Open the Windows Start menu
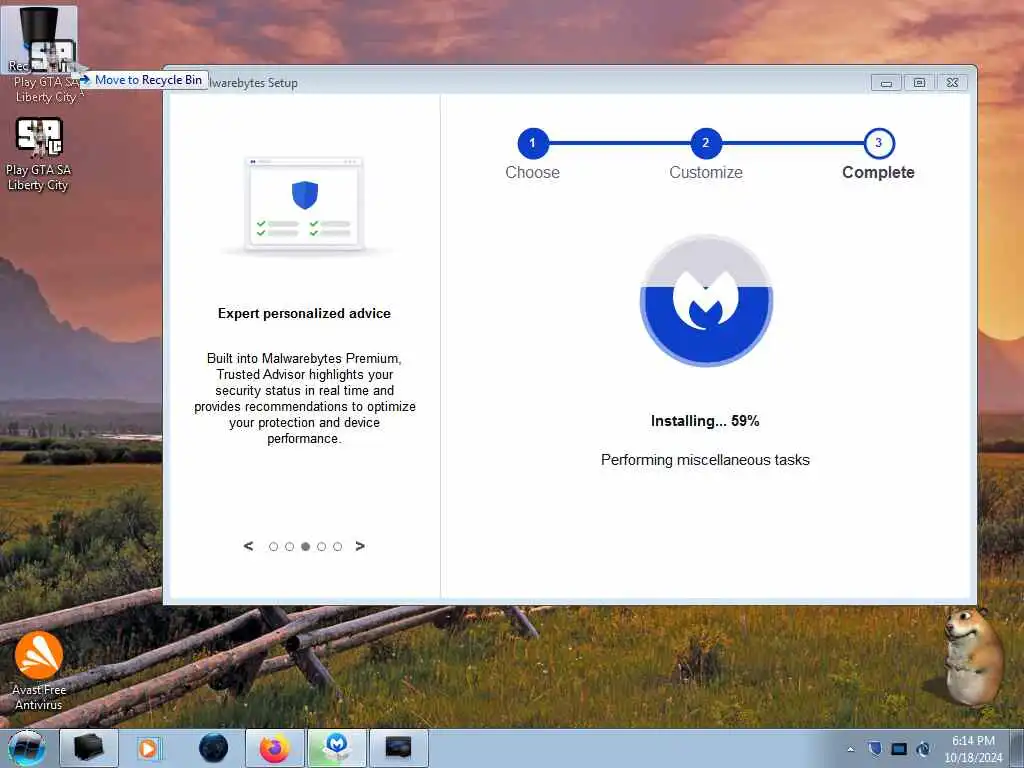The image size is (1024, 768). tap(27, 748)
